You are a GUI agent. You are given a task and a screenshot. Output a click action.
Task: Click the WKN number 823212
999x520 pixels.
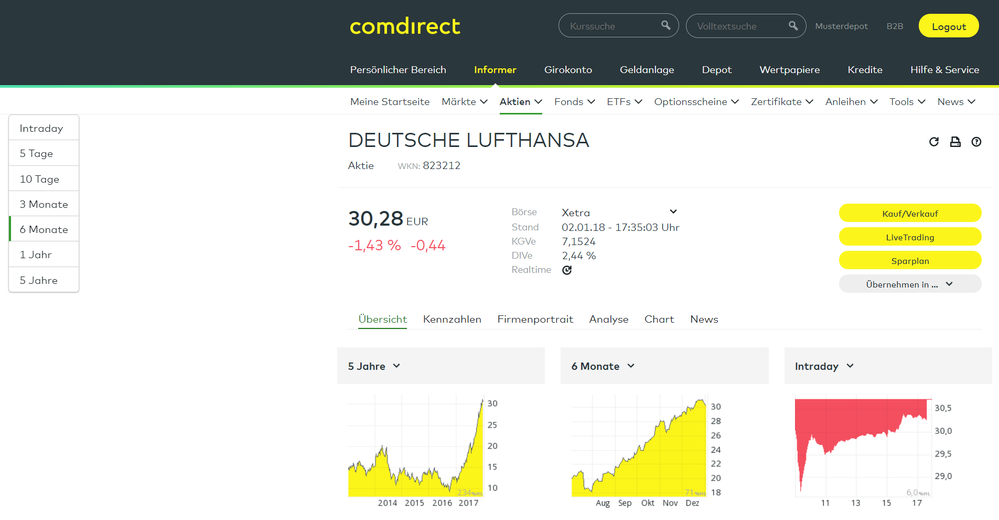[x=441, y=166]
